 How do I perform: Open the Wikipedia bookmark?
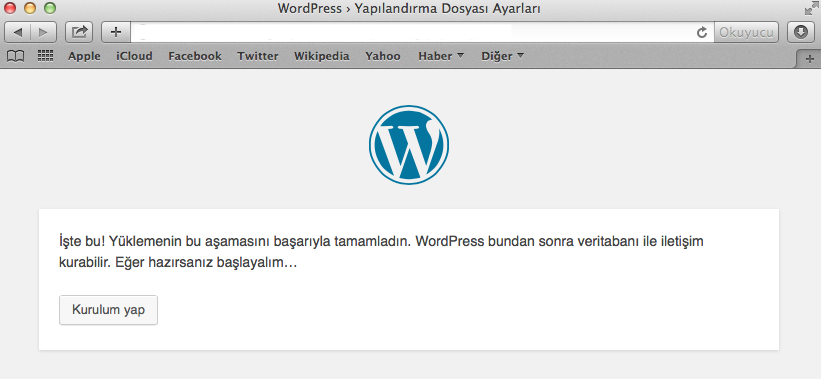click(x=321, y=56)
